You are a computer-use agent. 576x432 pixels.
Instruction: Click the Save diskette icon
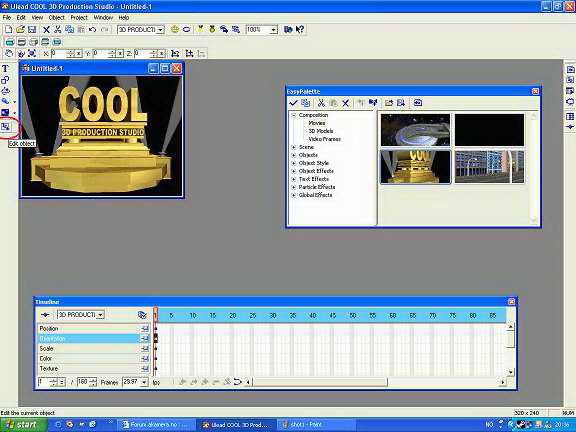click(32, 29)
